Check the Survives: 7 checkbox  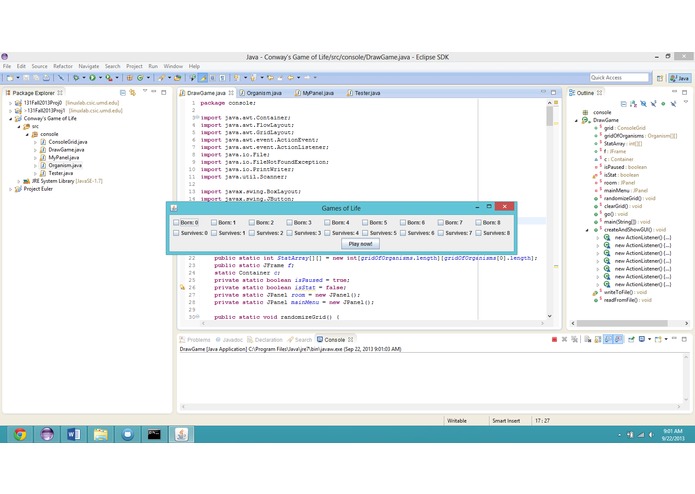(x=441, y=233)
